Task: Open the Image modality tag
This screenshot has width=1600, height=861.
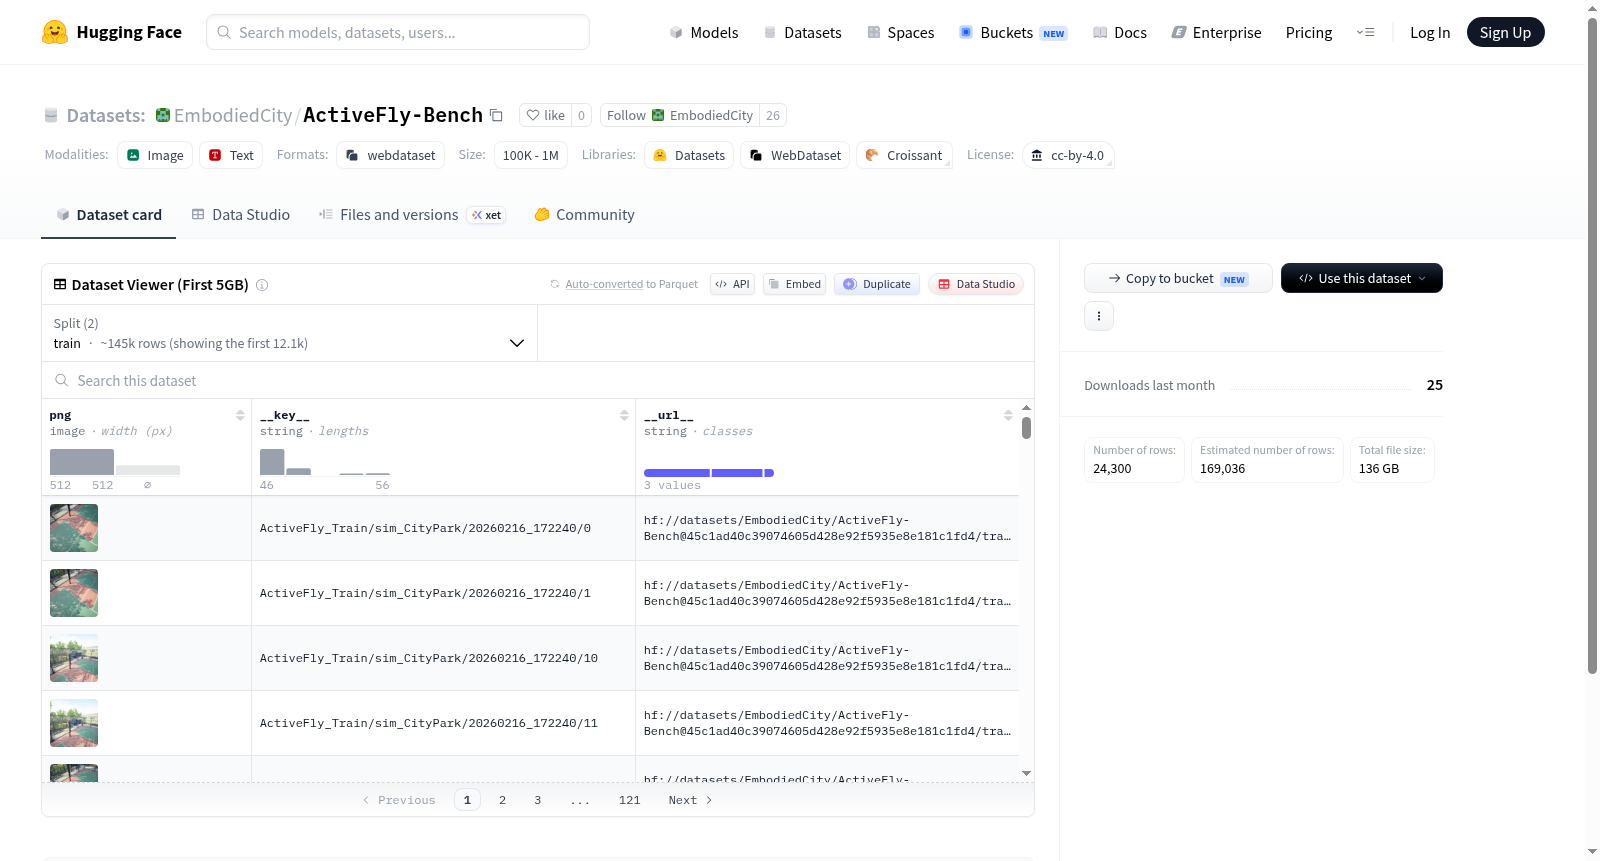Action: point(155,155)
